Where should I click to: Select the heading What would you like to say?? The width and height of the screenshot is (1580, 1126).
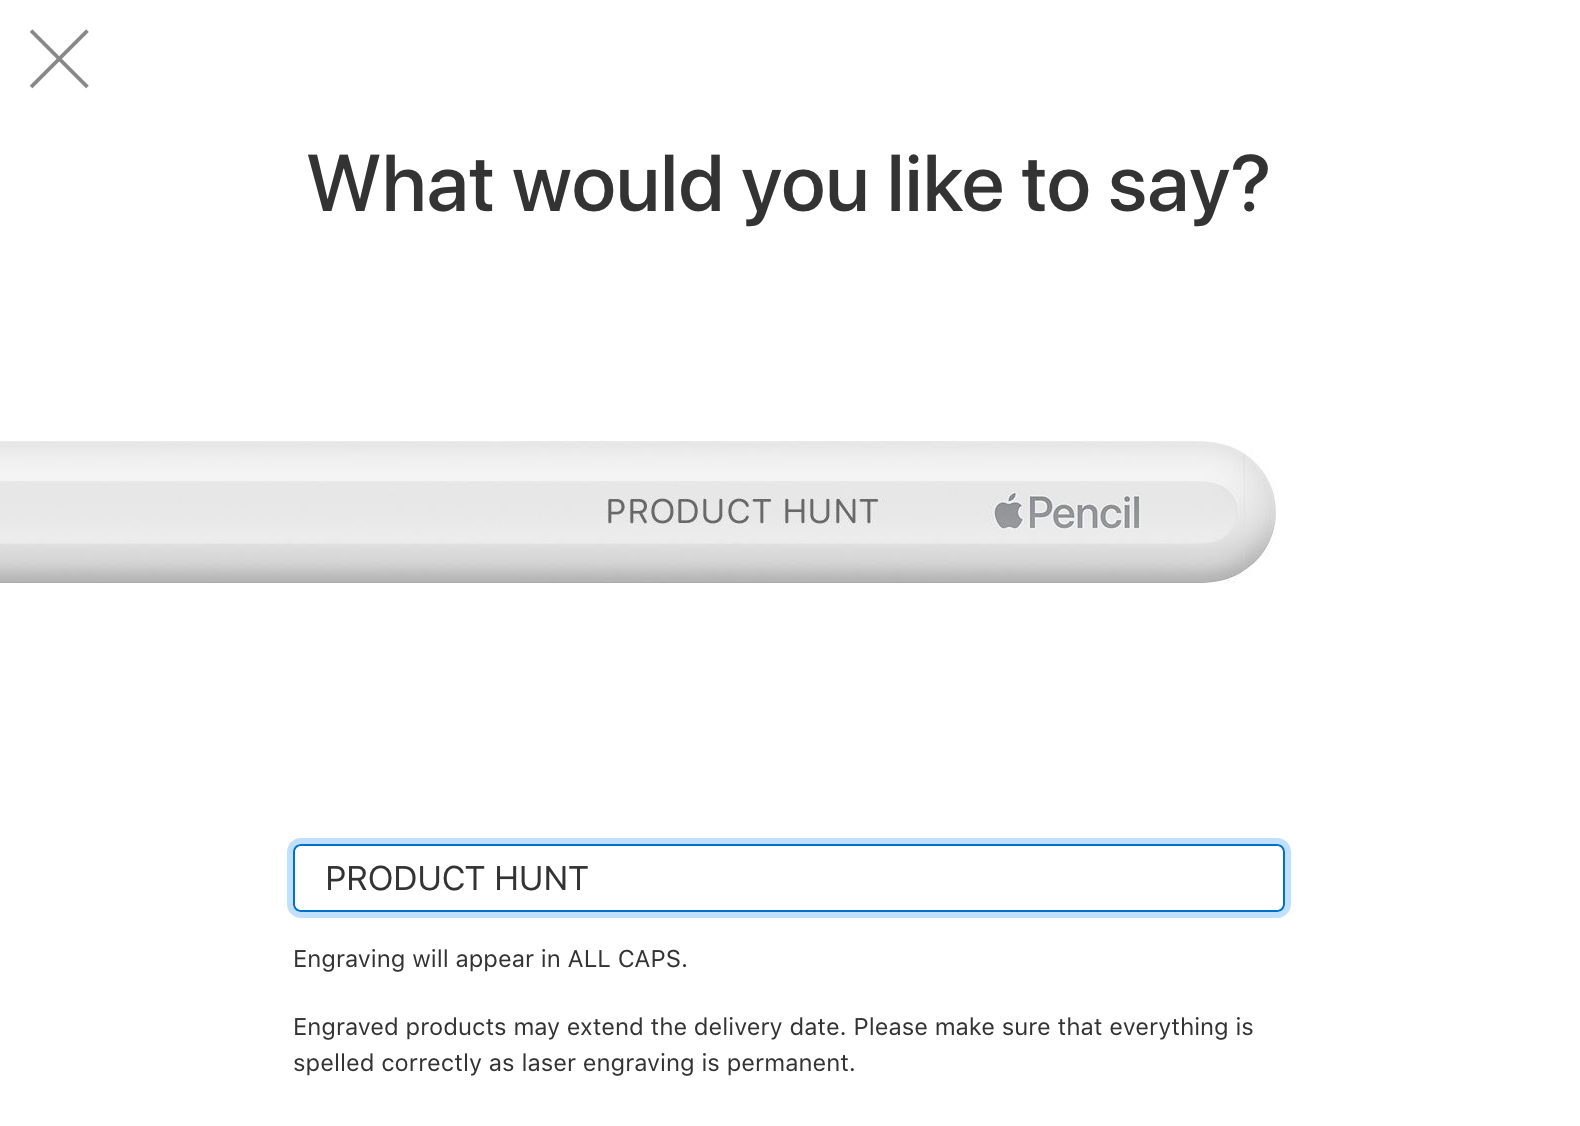788,183
